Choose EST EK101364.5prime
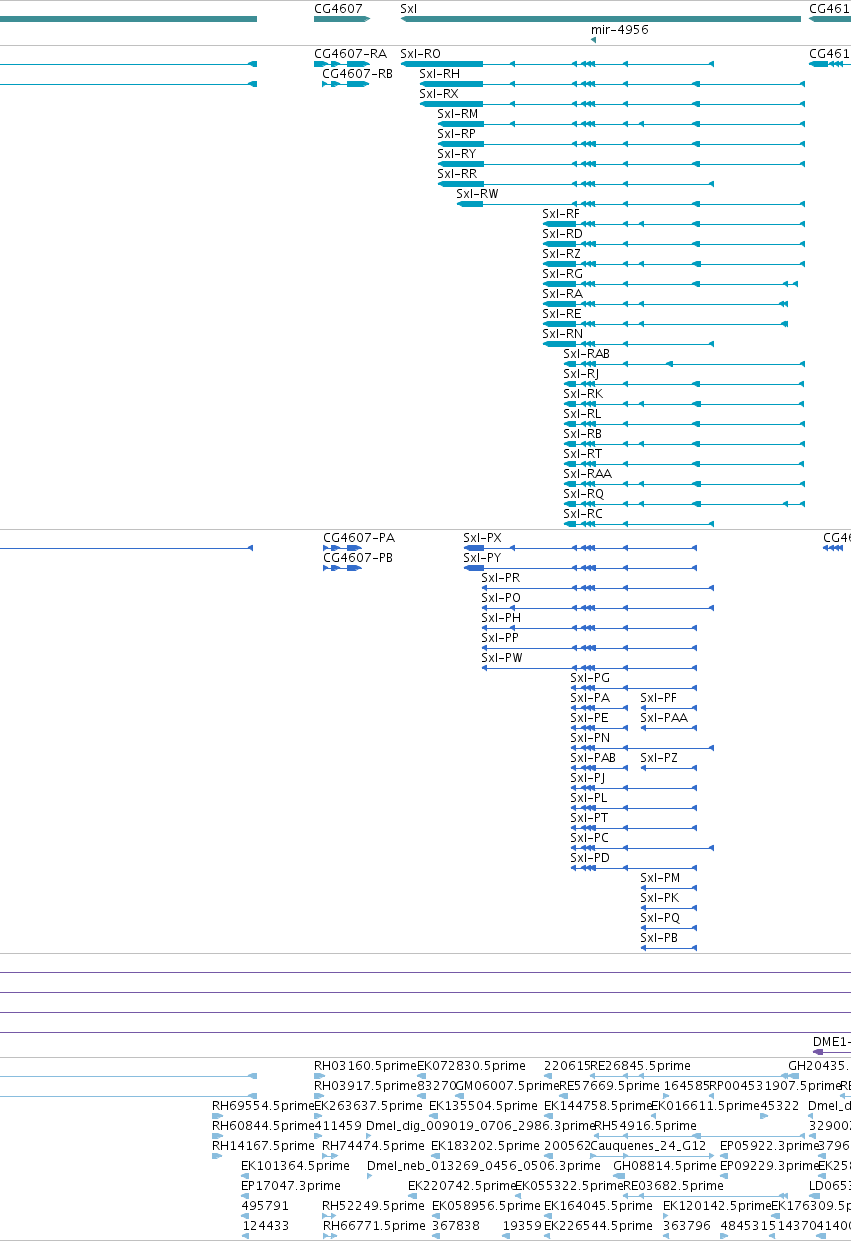Viewport: 851px width, 1241px height. [296, 1166]
